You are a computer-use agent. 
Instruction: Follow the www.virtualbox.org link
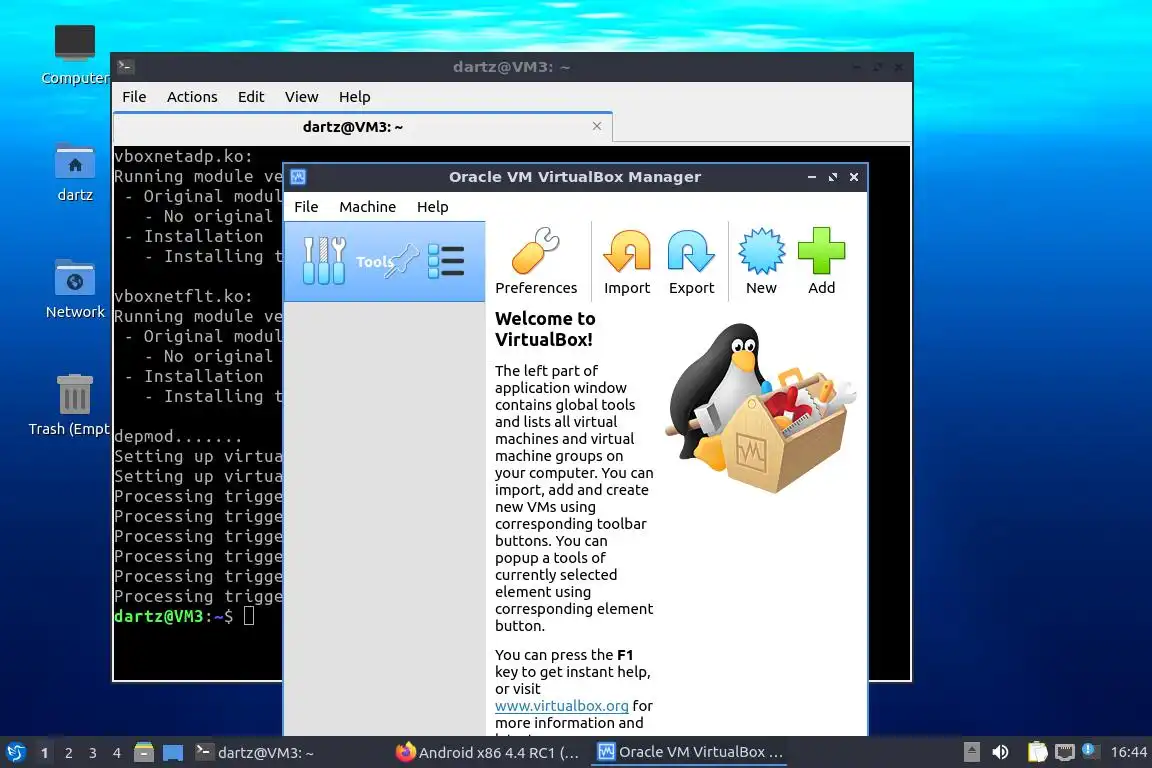(x=561, y=706)
